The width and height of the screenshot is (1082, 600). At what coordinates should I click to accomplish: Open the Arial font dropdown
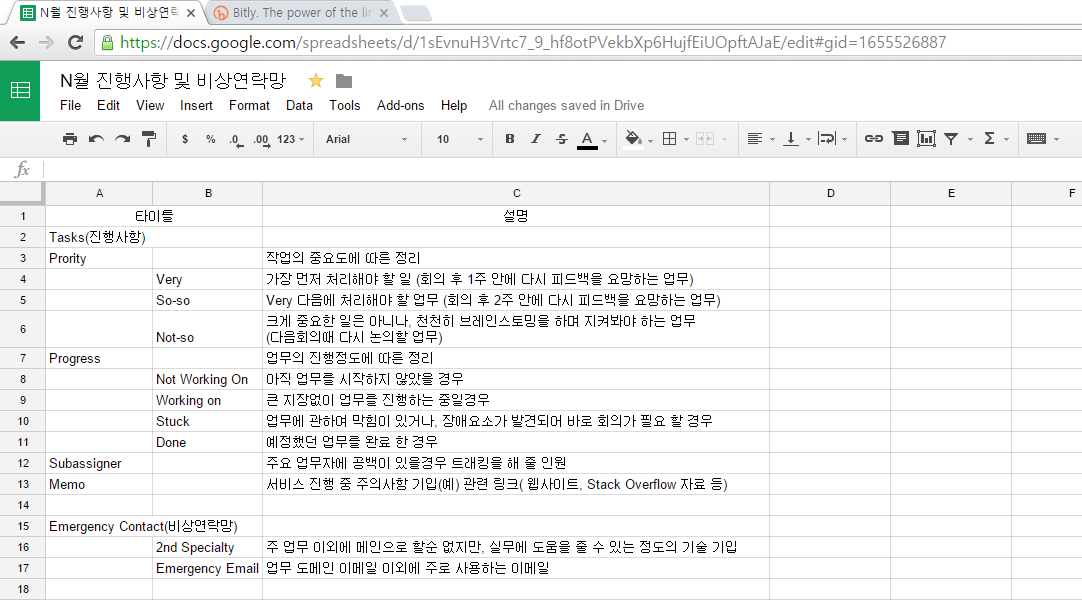(x=366, y=139)
